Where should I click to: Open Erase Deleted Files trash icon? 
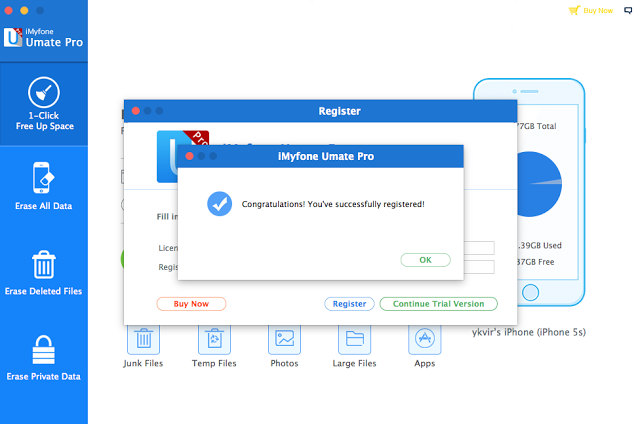click(44, 264)
